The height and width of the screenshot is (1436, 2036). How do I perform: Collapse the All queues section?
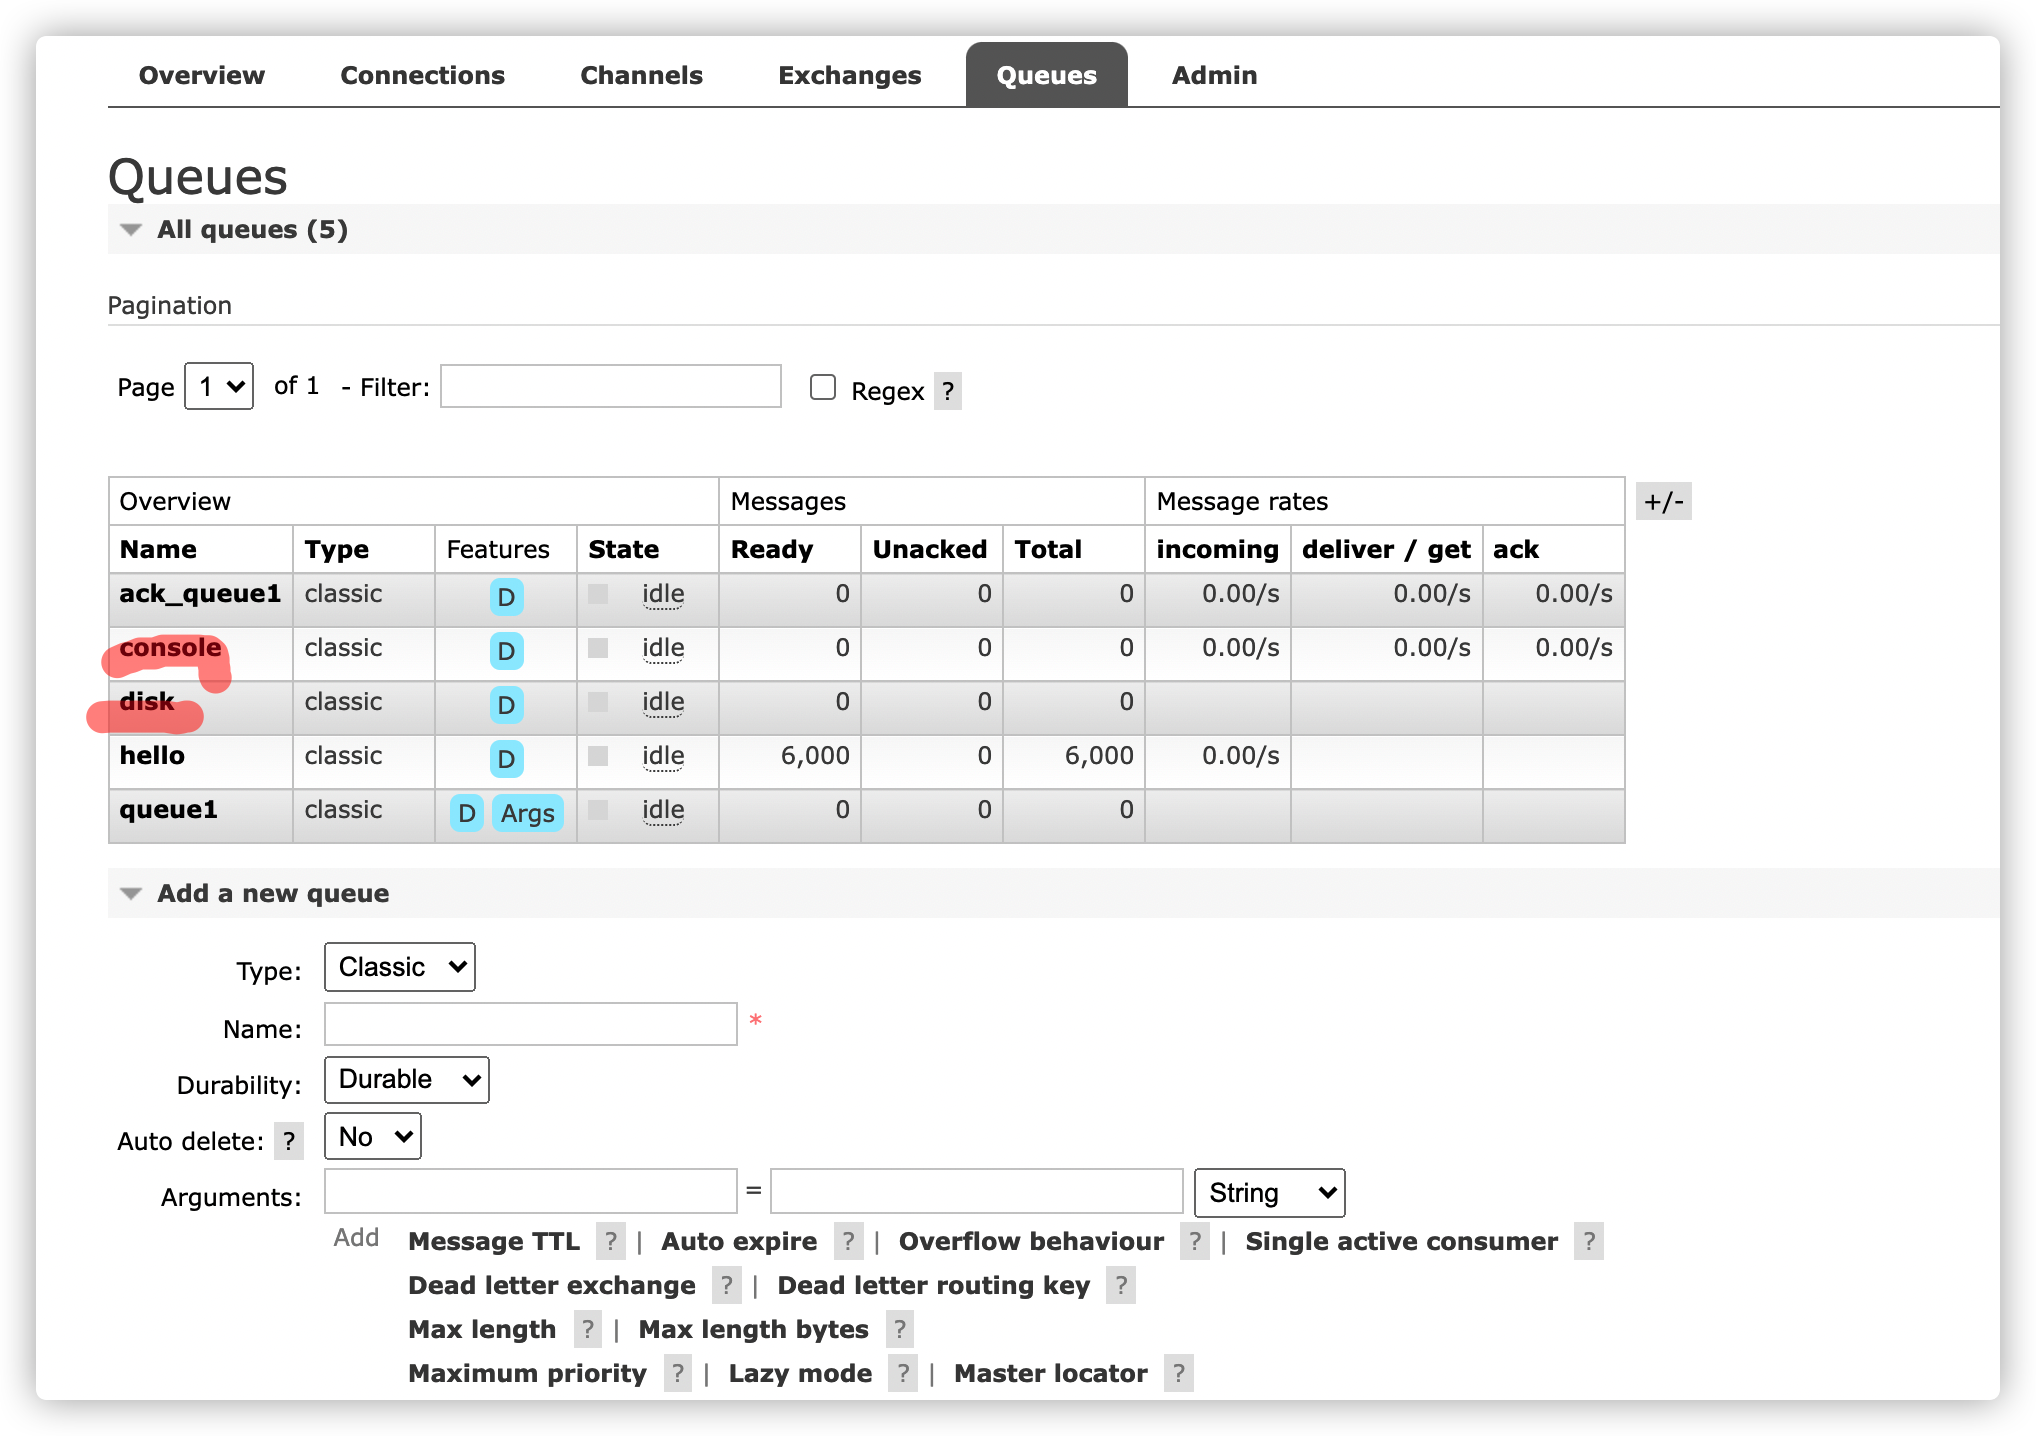click(x=252, y=229)
